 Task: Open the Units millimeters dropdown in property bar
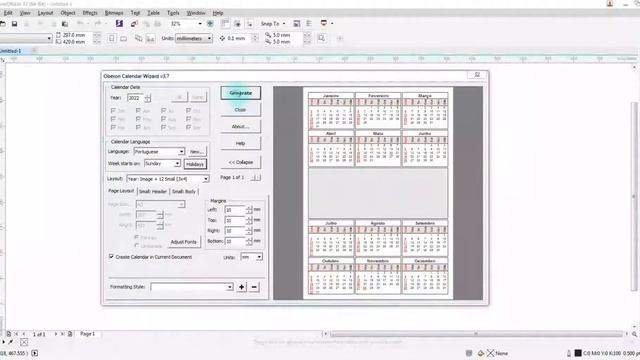[x=209, y=38]
